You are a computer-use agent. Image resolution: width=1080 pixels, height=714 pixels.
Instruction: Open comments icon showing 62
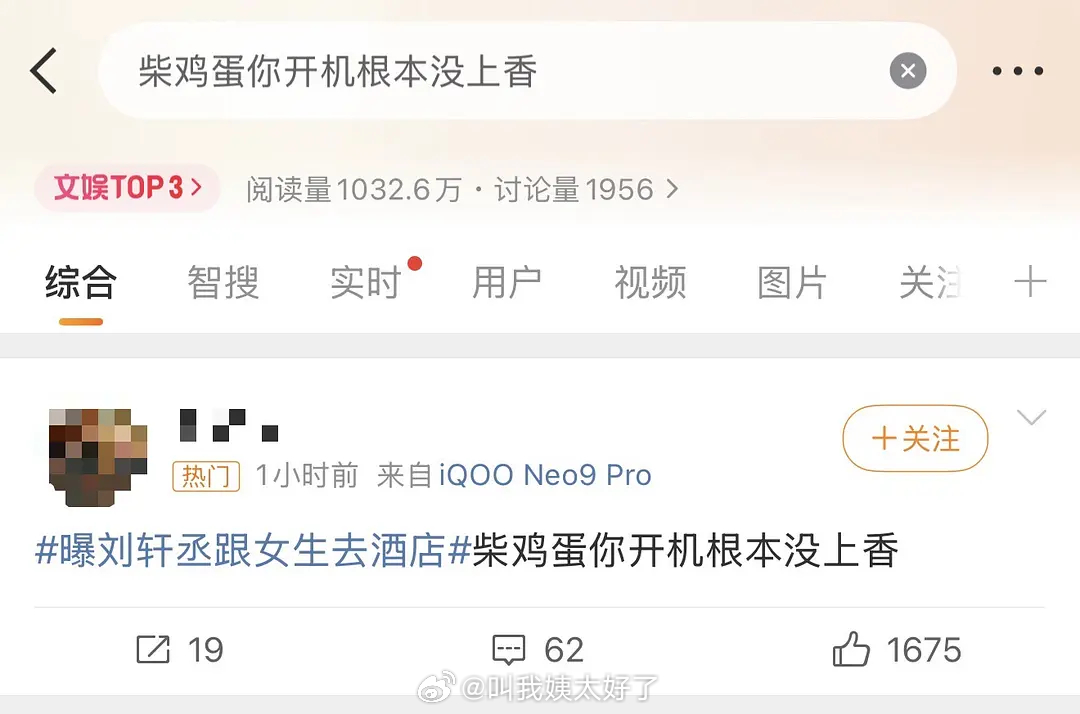coord(509,649)
